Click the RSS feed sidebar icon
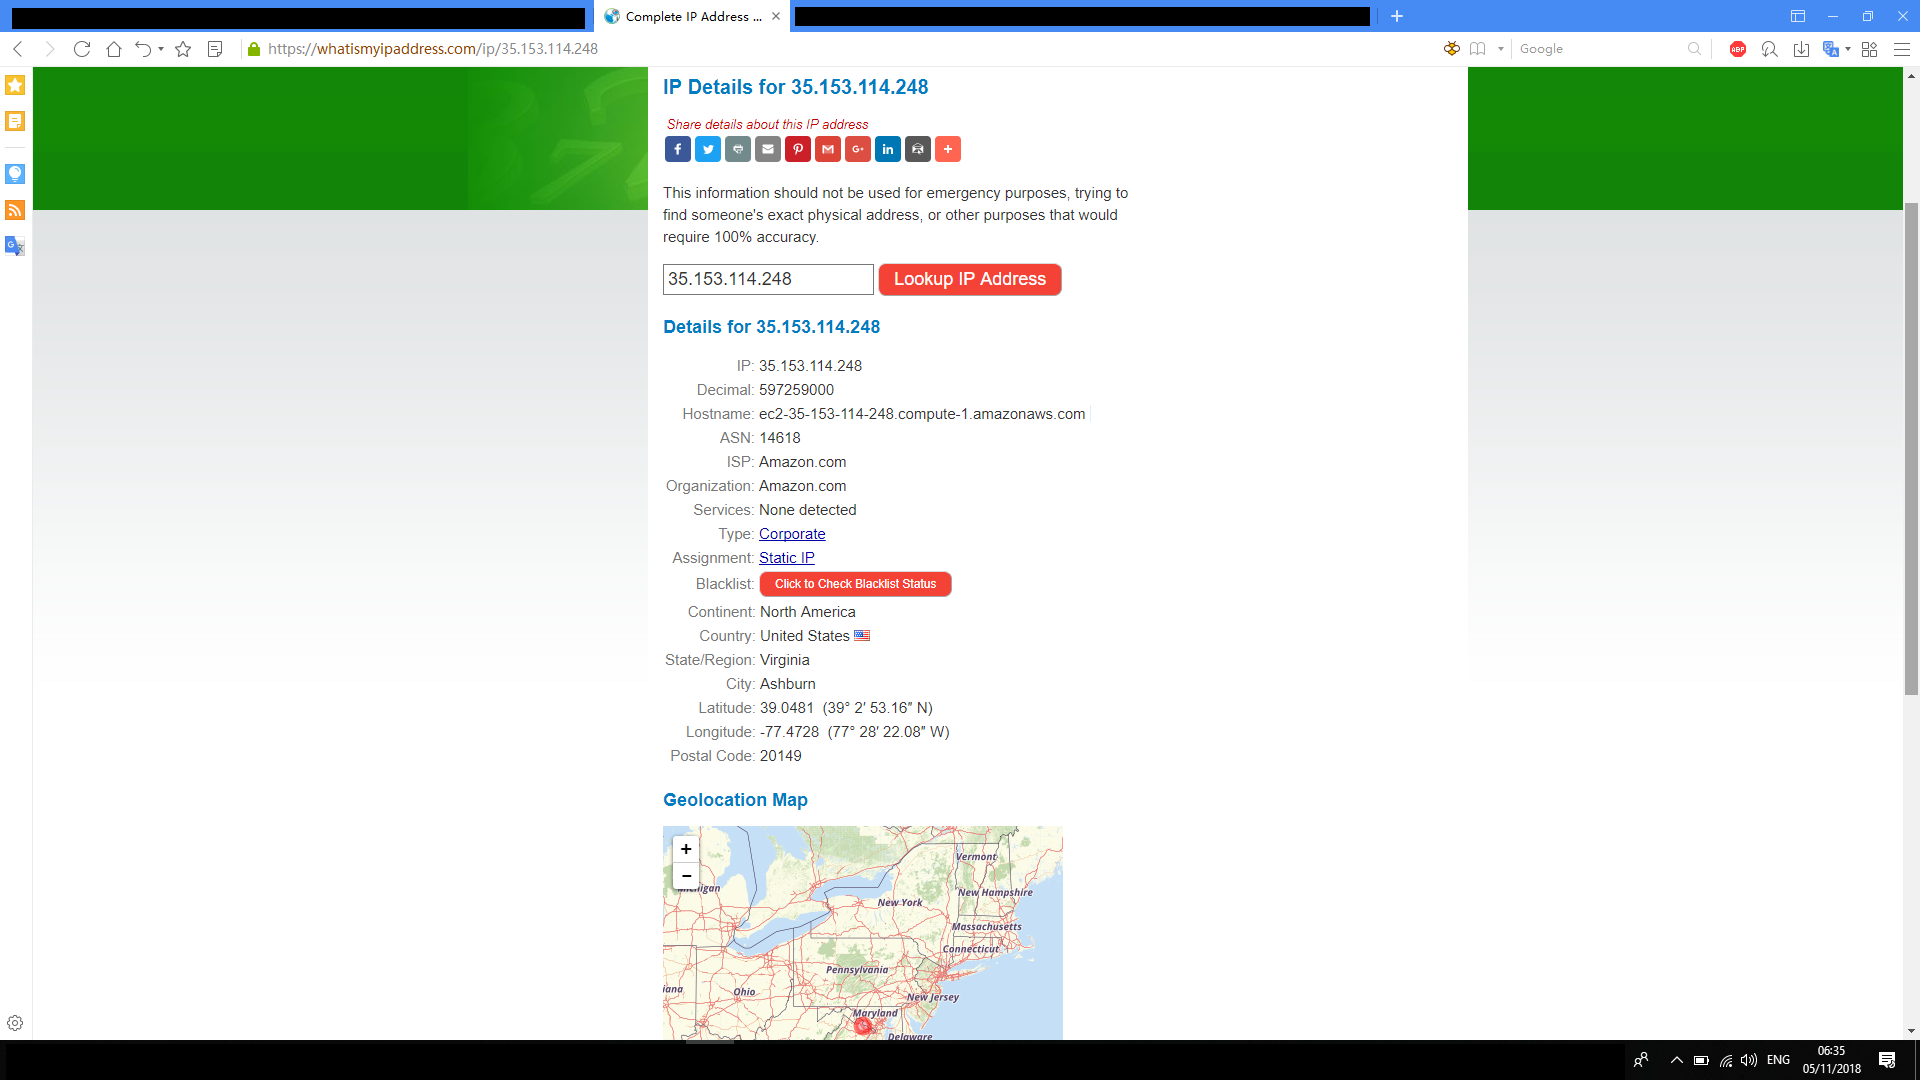 click(x=15, y=210)
